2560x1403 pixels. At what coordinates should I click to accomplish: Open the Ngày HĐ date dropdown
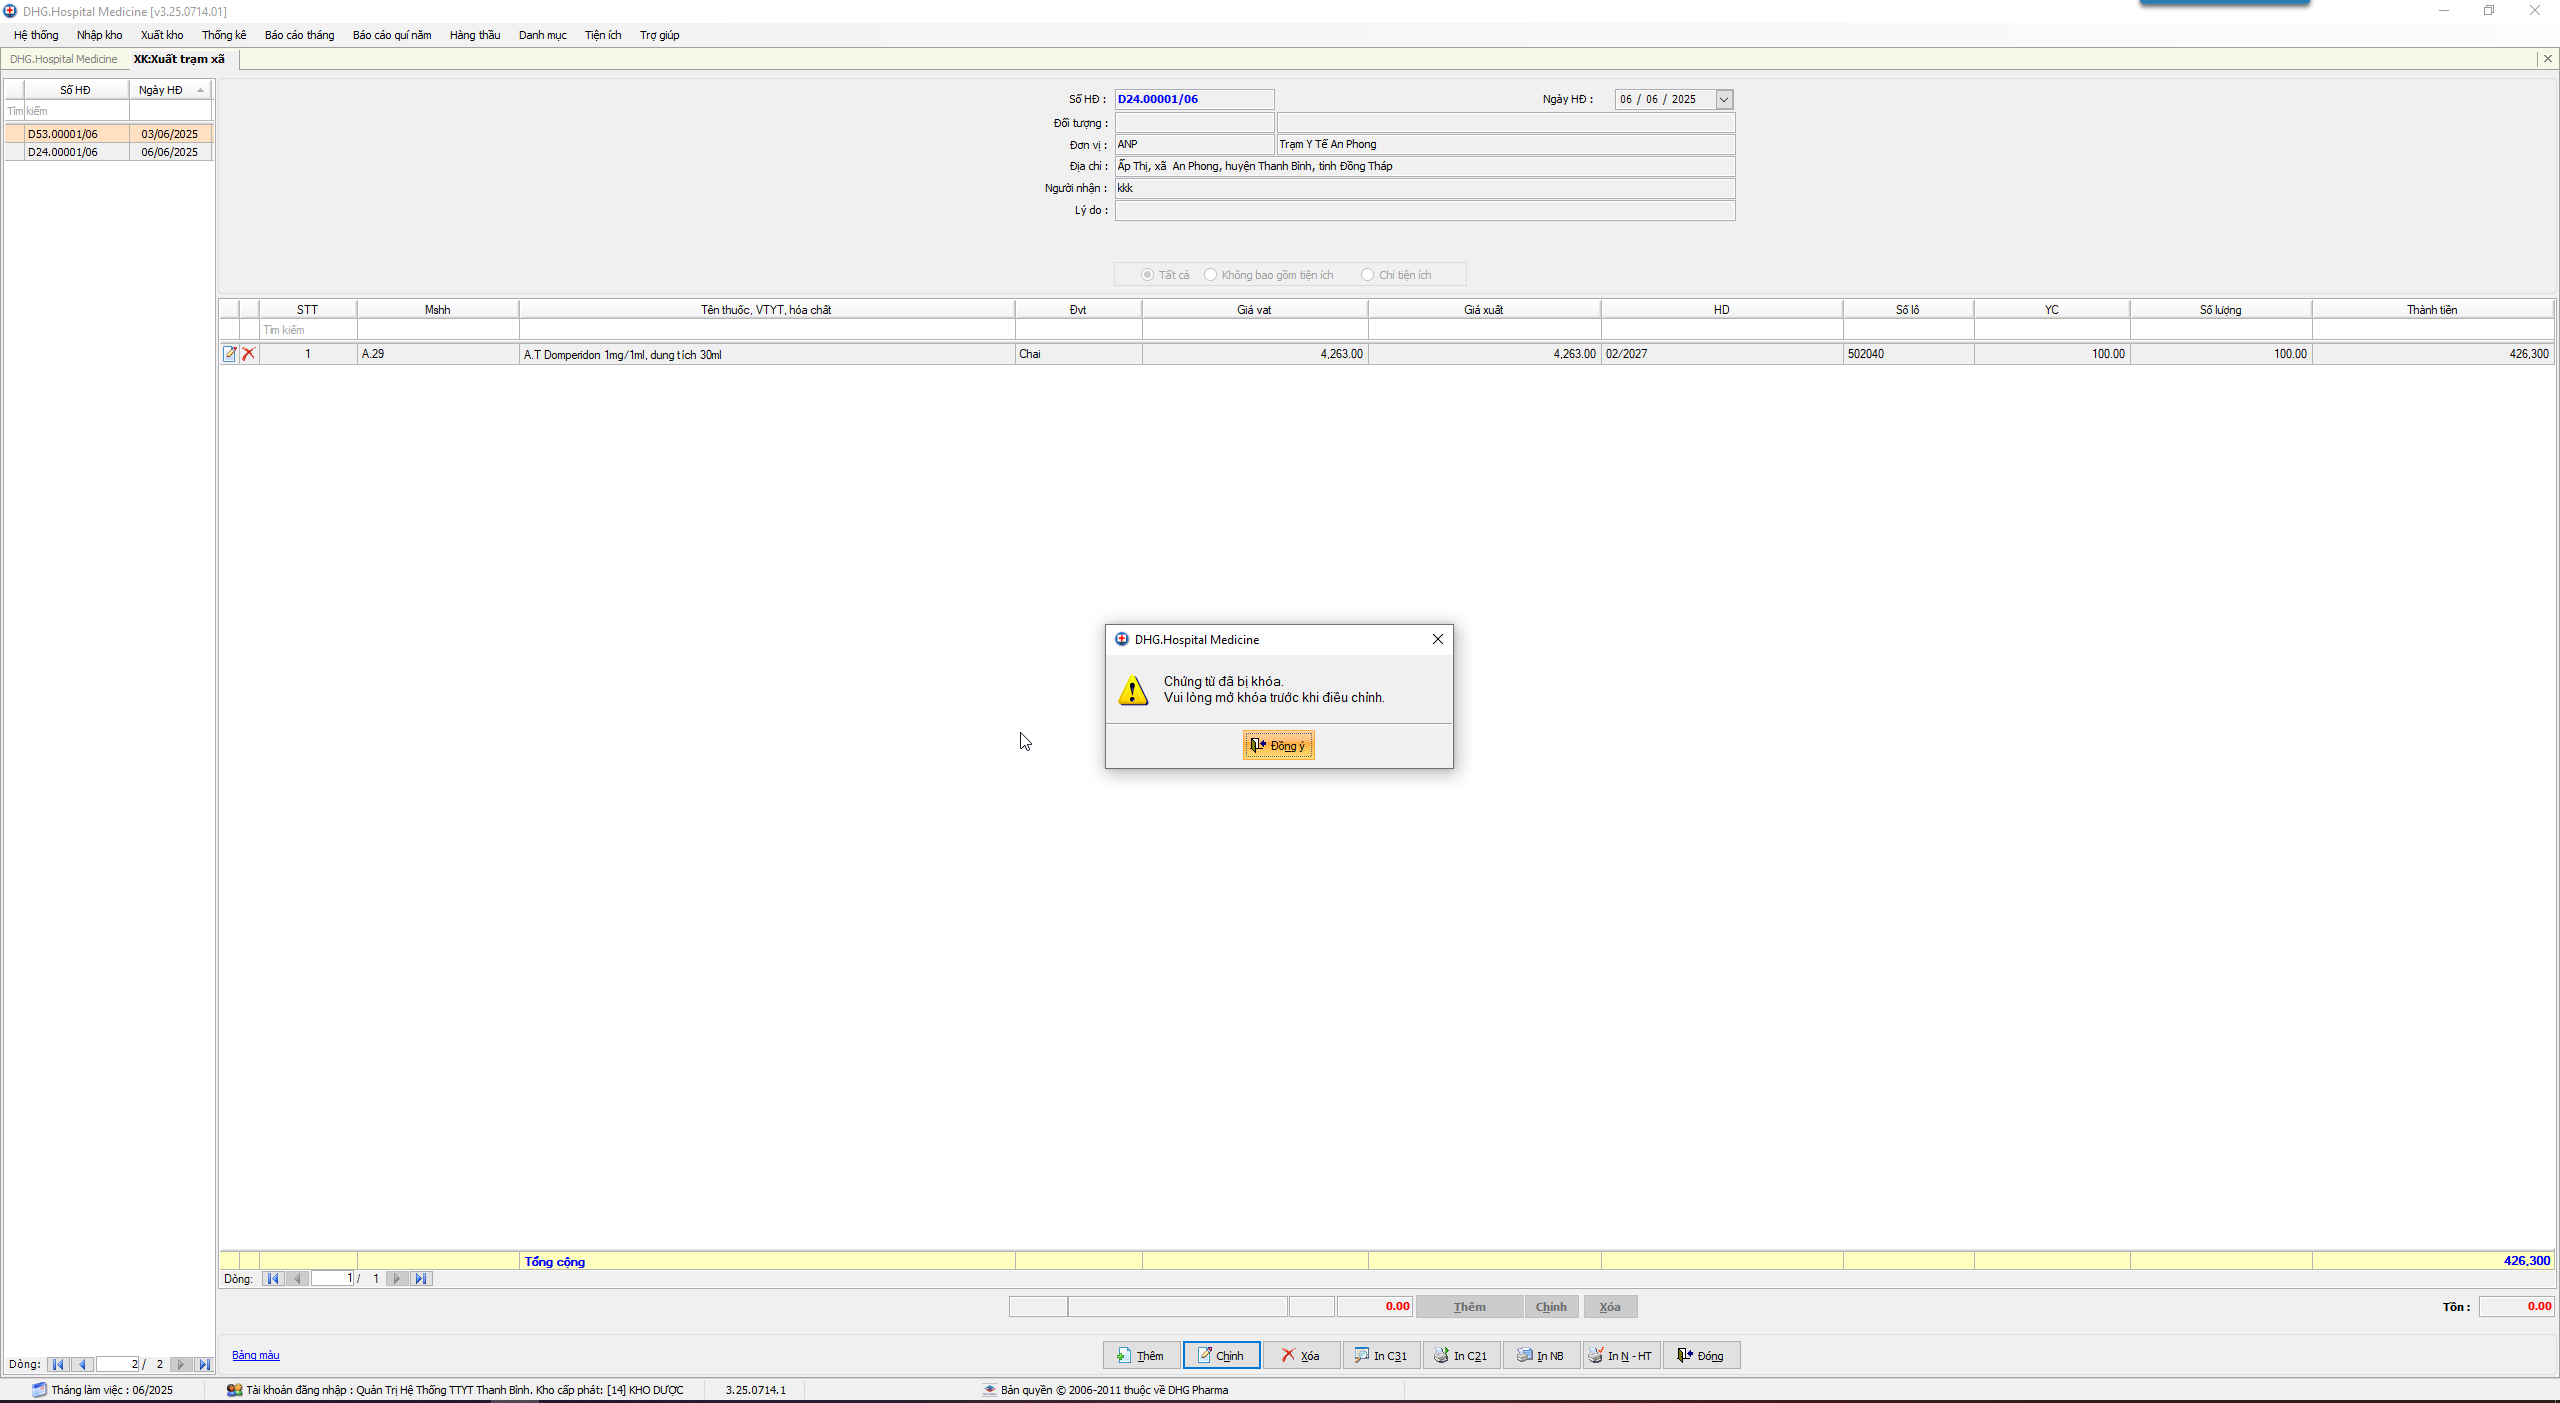coord(1724,99)
